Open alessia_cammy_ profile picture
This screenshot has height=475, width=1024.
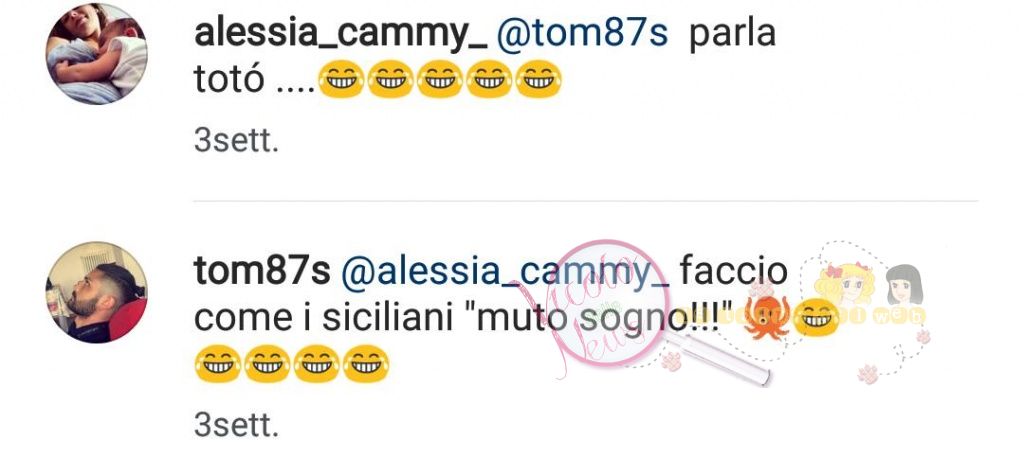pos(97,54)
